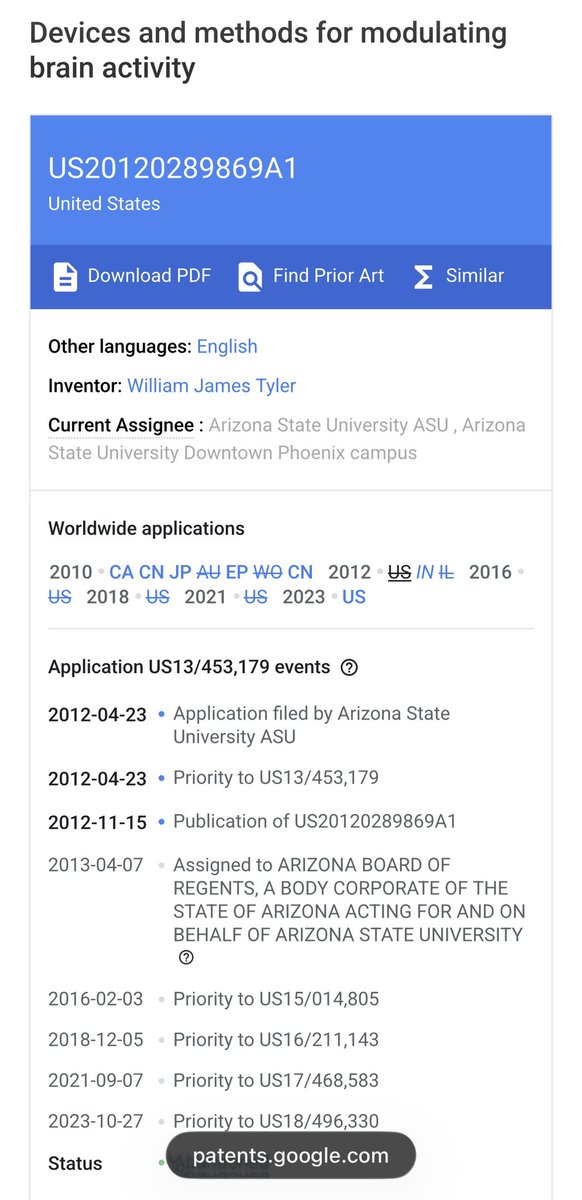The height and width of the screenshot is (1200, 582).
Task: Select event Priority to US15/014,805
Action: (276, 999)
